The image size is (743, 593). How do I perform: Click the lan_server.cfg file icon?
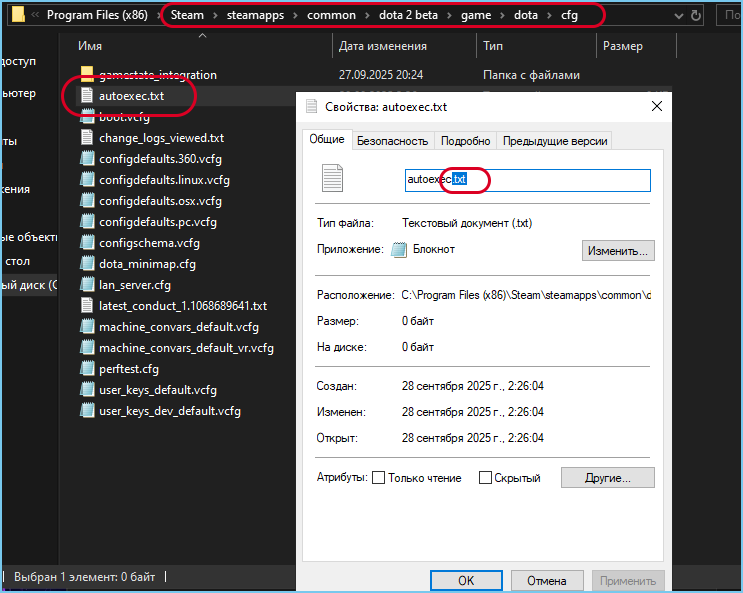[x=87, y=284]
